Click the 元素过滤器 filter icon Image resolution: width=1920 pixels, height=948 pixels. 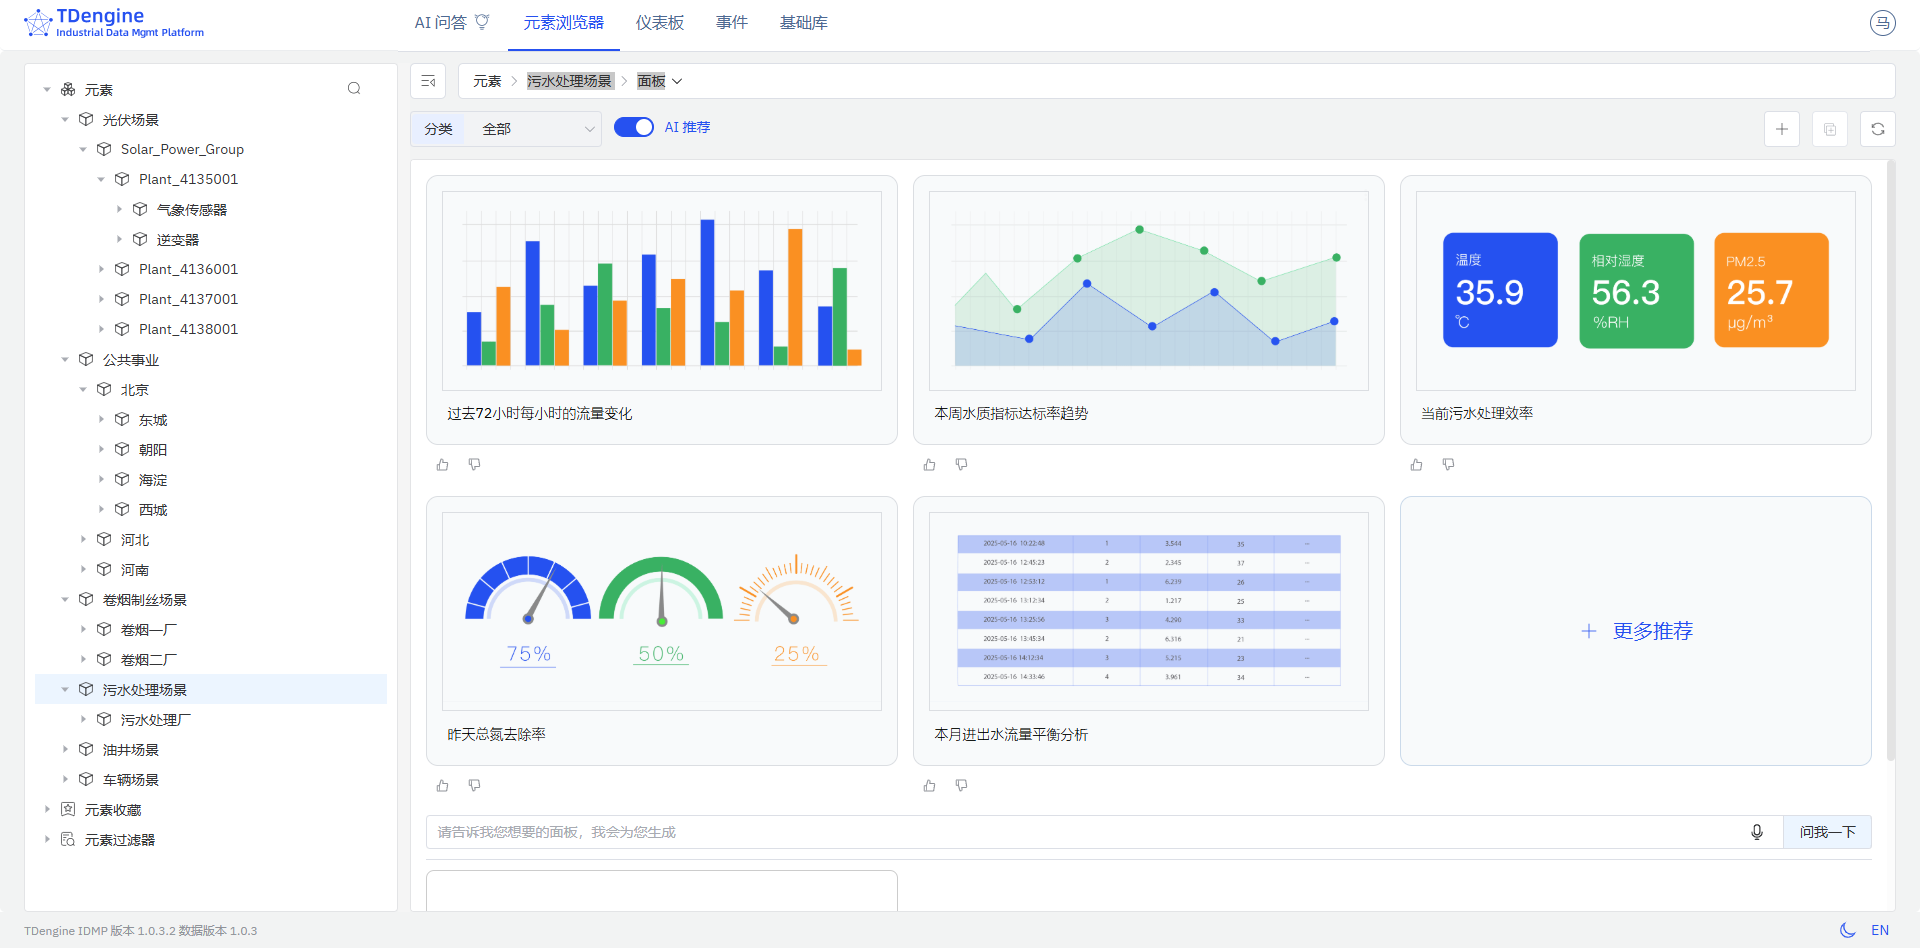coord(68,839)
